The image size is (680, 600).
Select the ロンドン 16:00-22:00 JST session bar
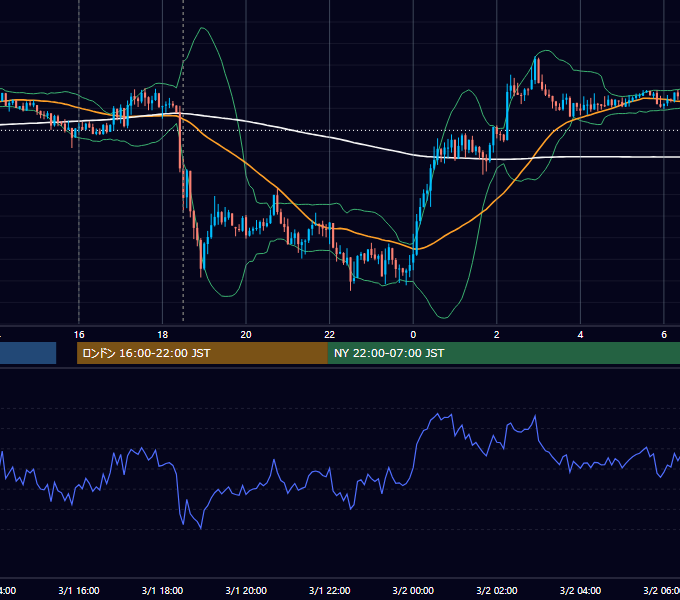pyautogui.click(x=202, y=353)
